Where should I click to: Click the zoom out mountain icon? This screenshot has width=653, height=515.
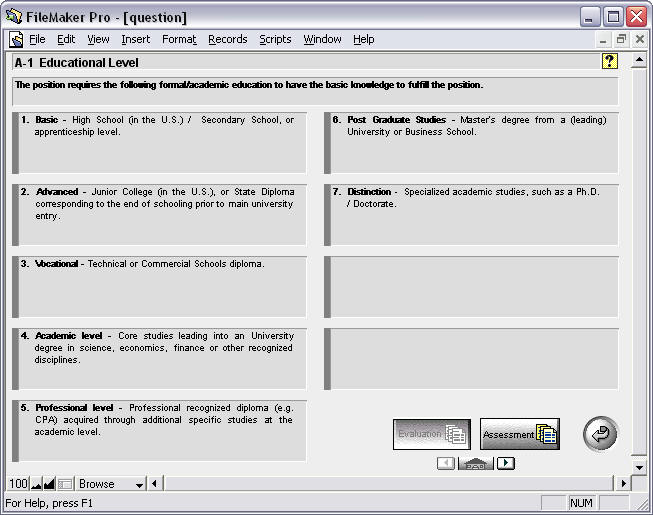click(x=36, y=484)
